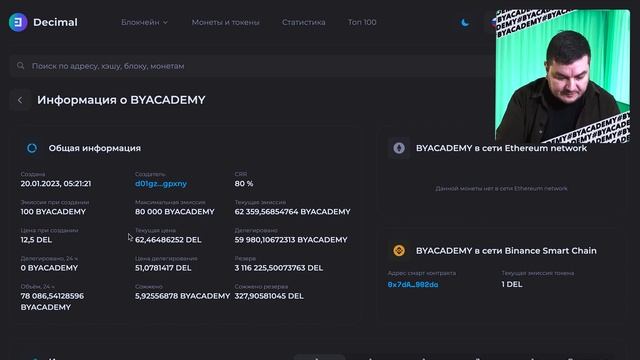Click the Общая информация circle icon
The height and width of the screenshot is (360, 640).
pos(32,148)
